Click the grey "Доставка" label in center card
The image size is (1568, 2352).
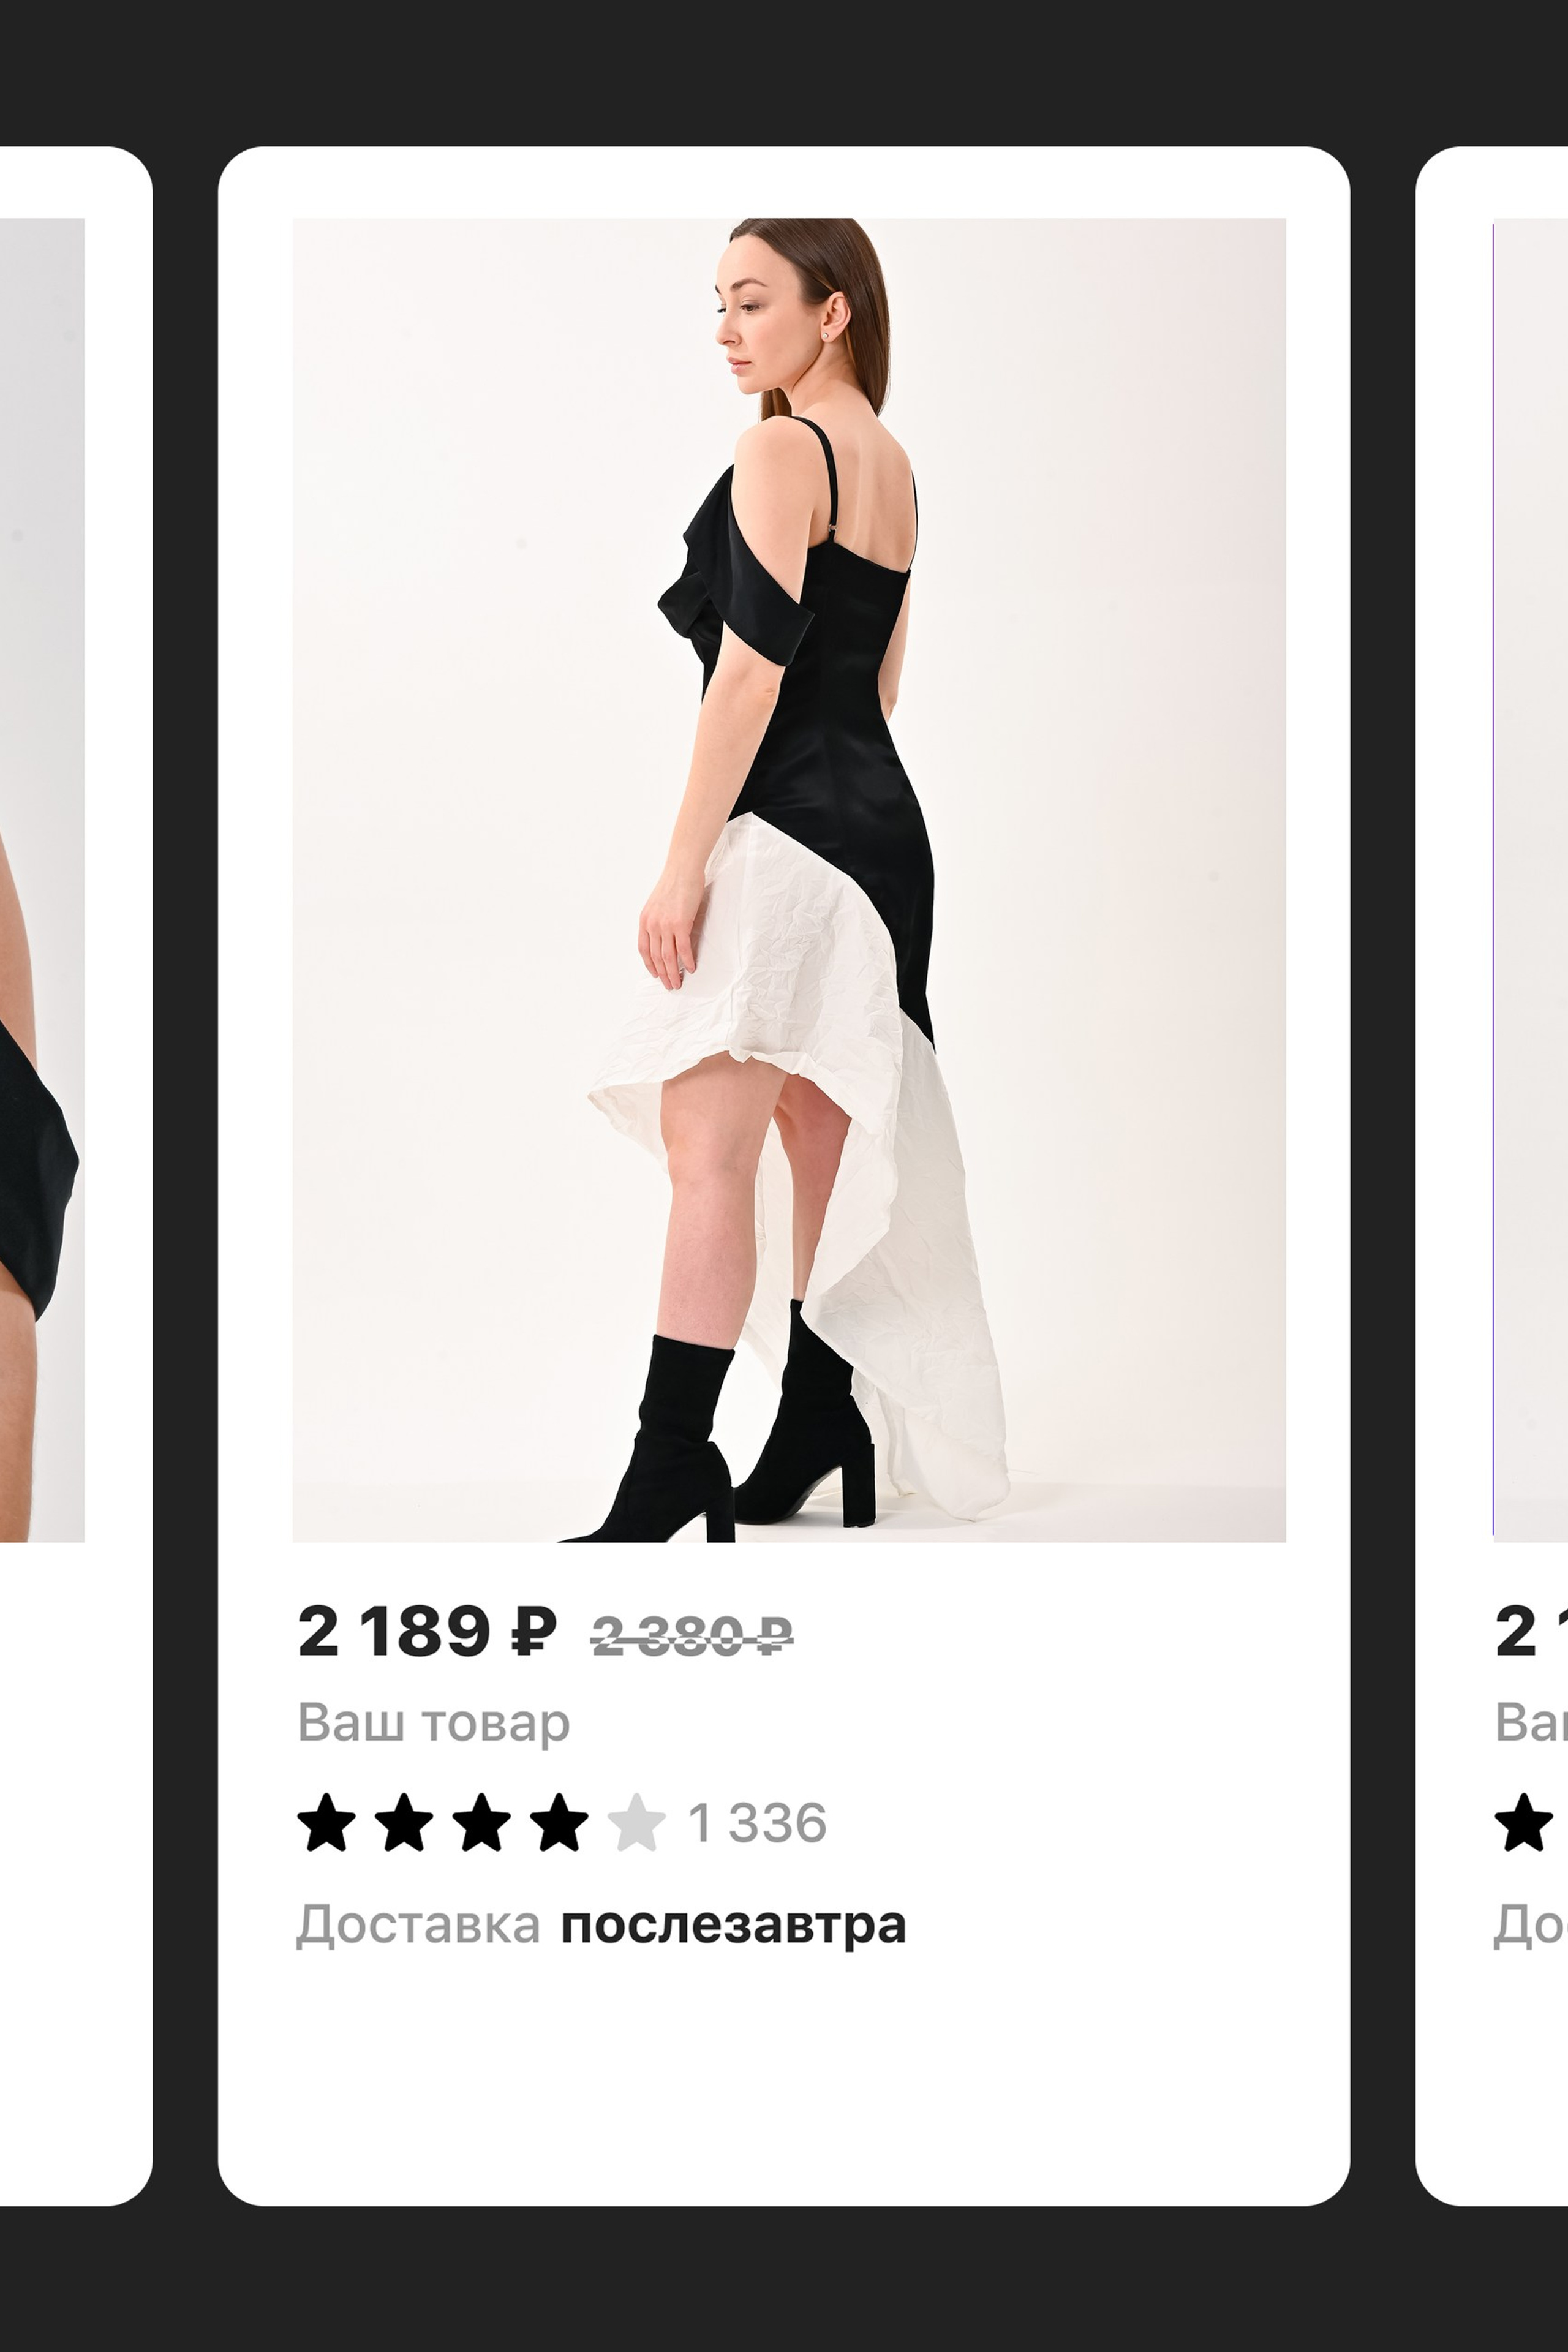(418, 1924)
